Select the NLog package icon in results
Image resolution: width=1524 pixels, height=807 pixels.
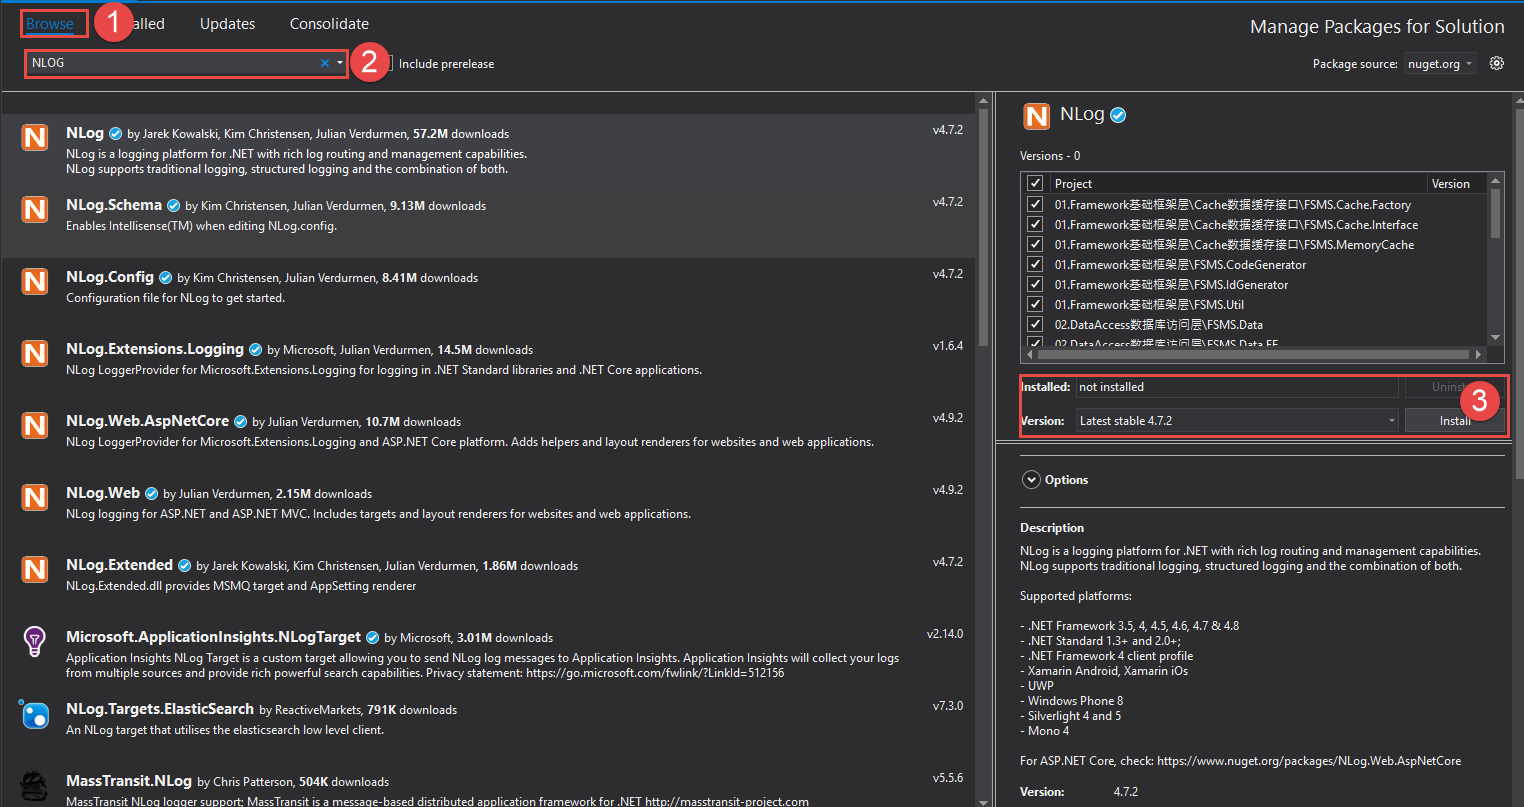[x=35, y=137]
